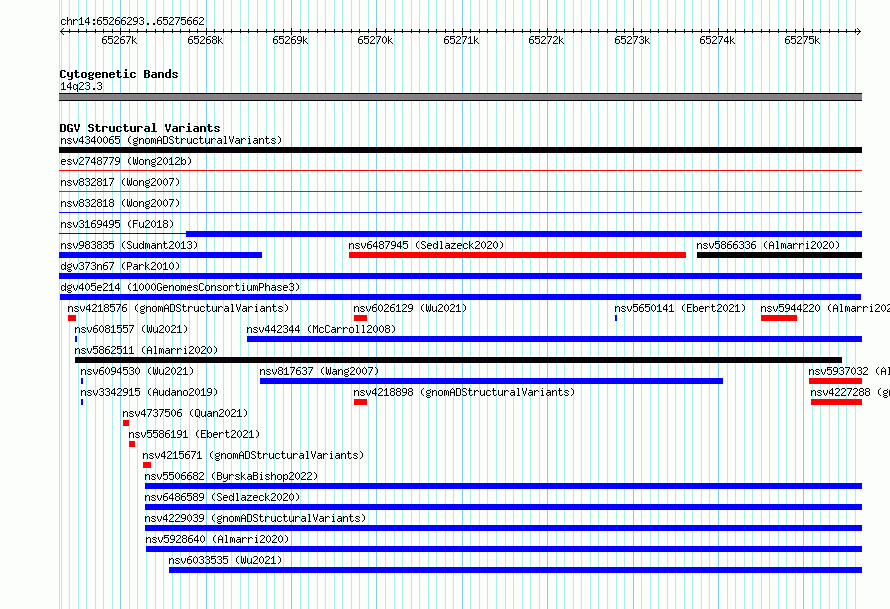The image size is (890, 609).
Task: Click the thick blue bar of nsv3169495
Action: 524,234
